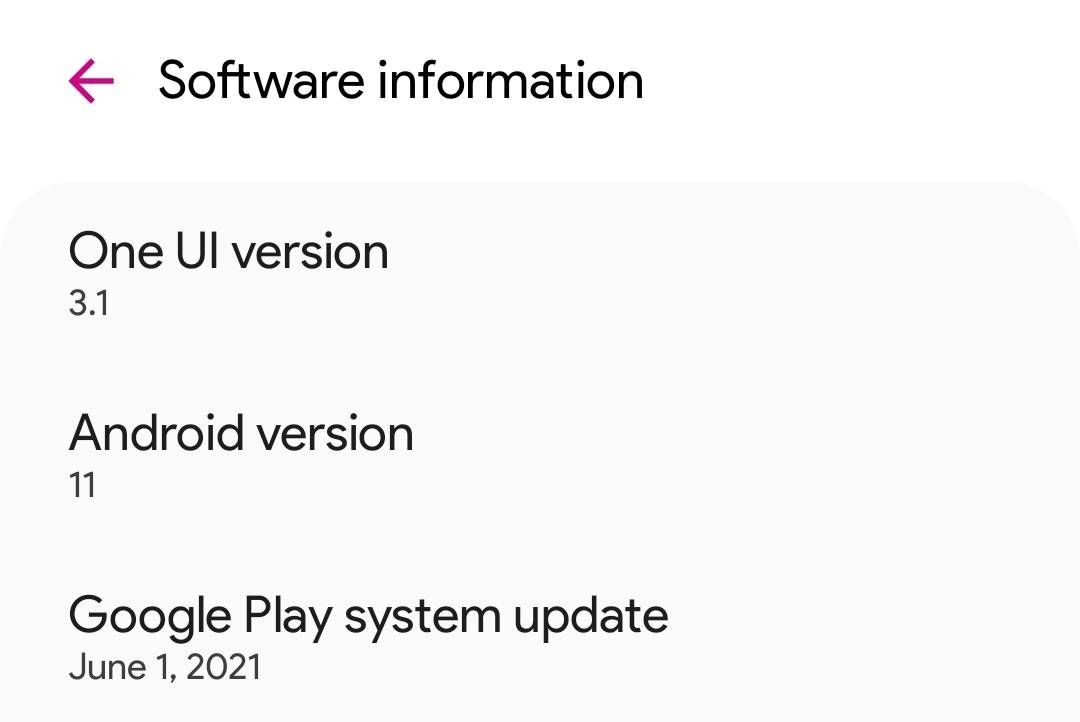Click the Android version heading
Image resolution: width=1080 pixels, height=722 pixels.
point(240,434)
